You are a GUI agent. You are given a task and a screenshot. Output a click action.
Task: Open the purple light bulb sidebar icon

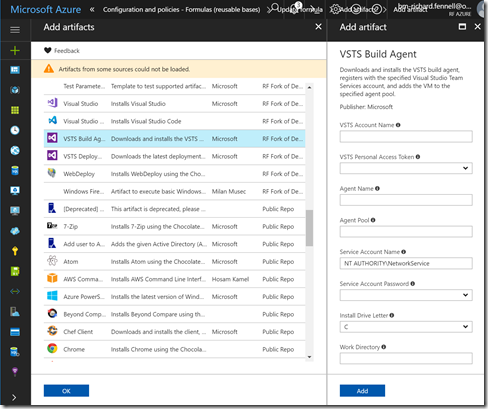tap(15, 372)
